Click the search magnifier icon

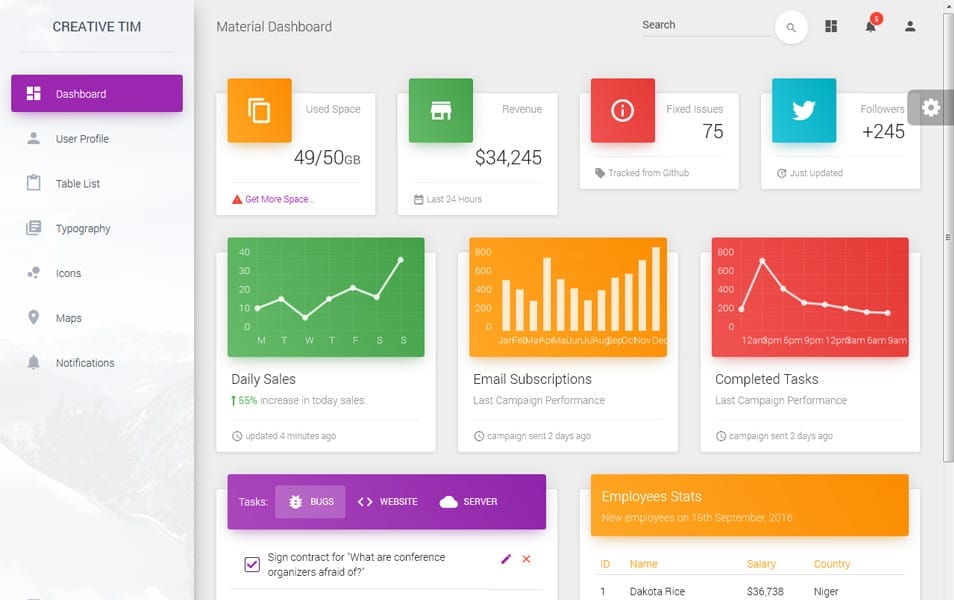pyautogui.click(x=791, y=27)
